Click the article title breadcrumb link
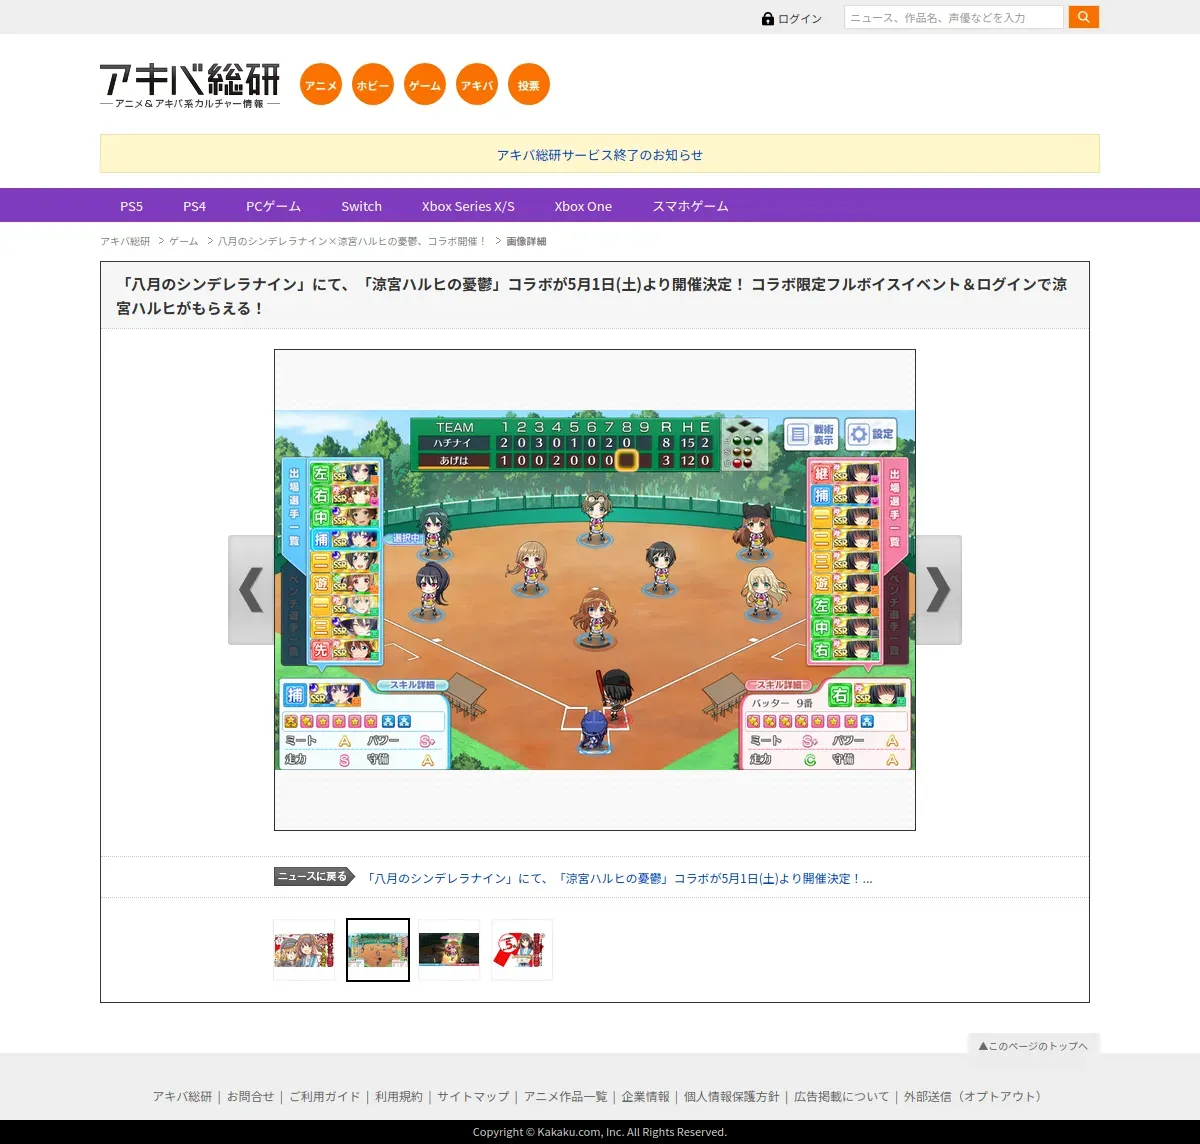The width and height of the screenshot is (1200, 1144). click(352, 241)
